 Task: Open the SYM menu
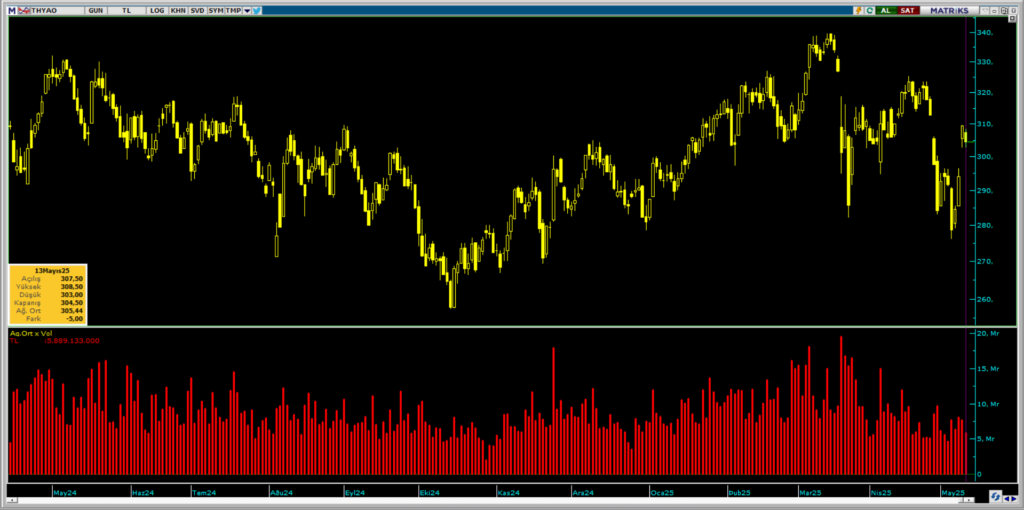[x=216, y=9]
